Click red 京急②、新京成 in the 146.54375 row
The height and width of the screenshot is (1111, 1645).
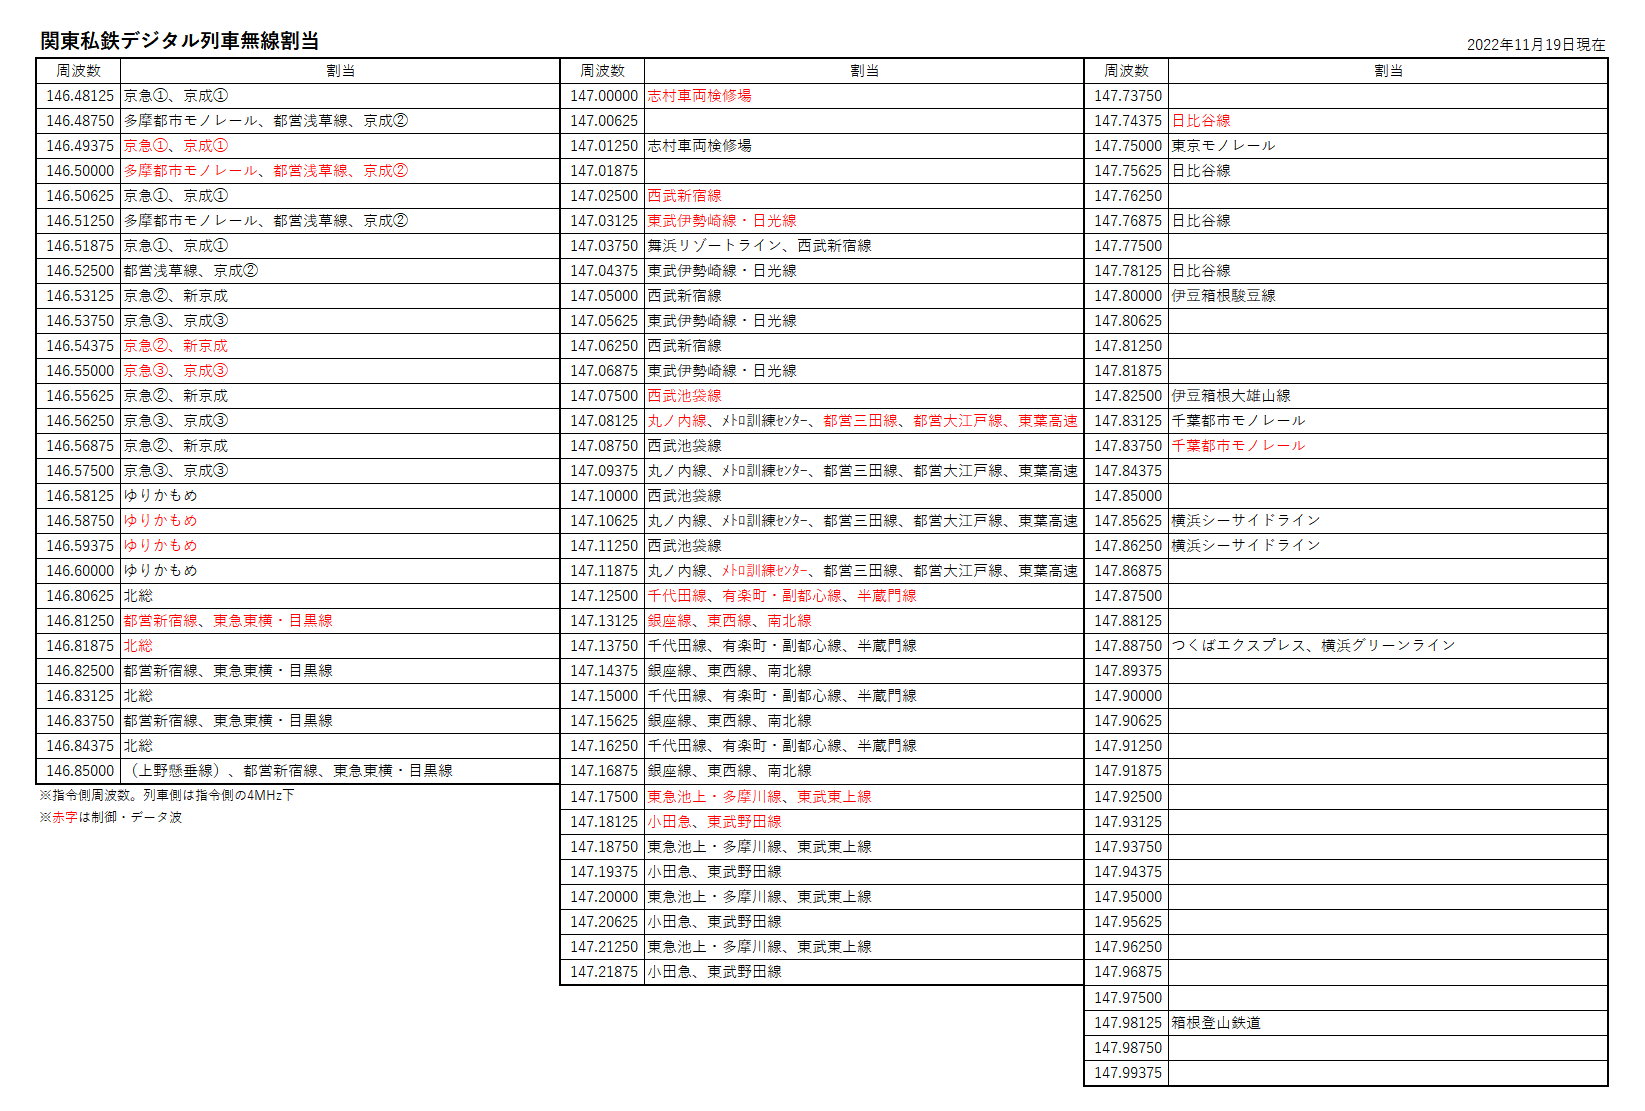click(176, 346)
